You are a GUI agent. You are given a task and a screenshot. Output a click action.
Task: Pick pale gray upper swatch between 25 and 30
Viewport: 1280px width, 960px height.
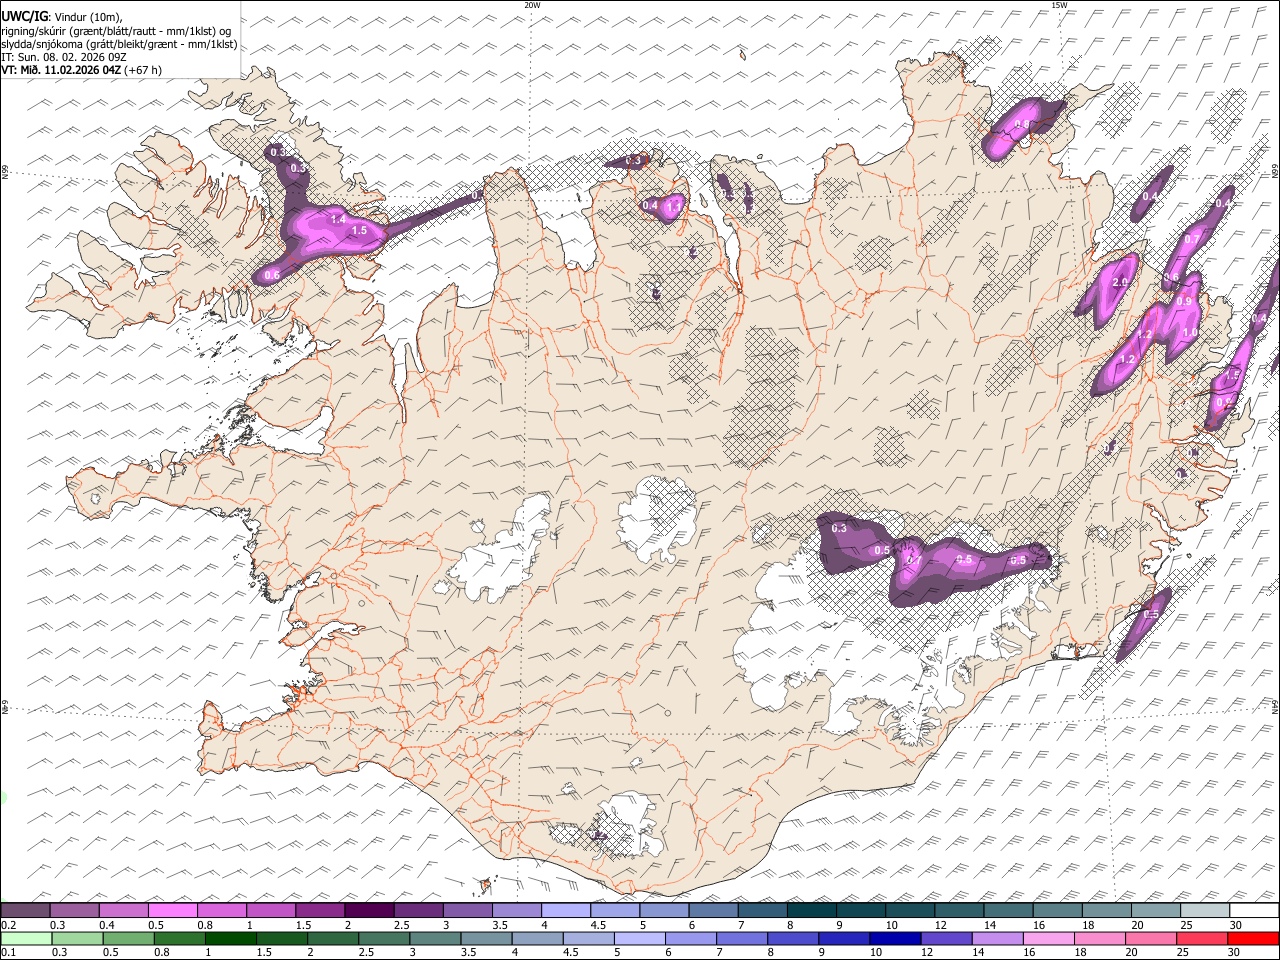click(1205, 911)
